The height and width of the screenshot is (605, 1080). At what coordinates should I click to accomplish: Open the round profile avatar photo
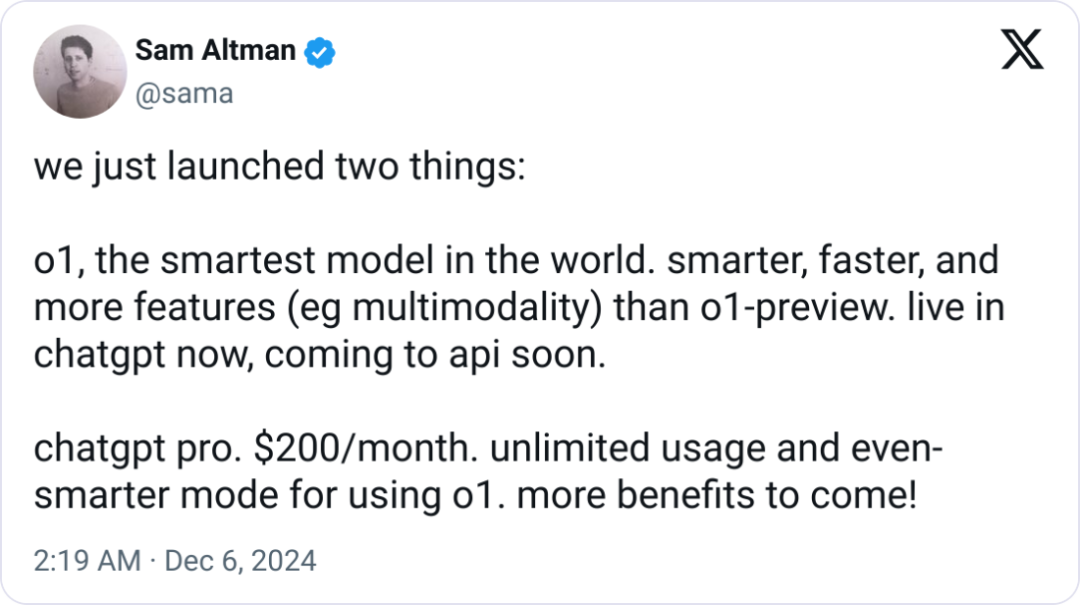tap(80, 72)
